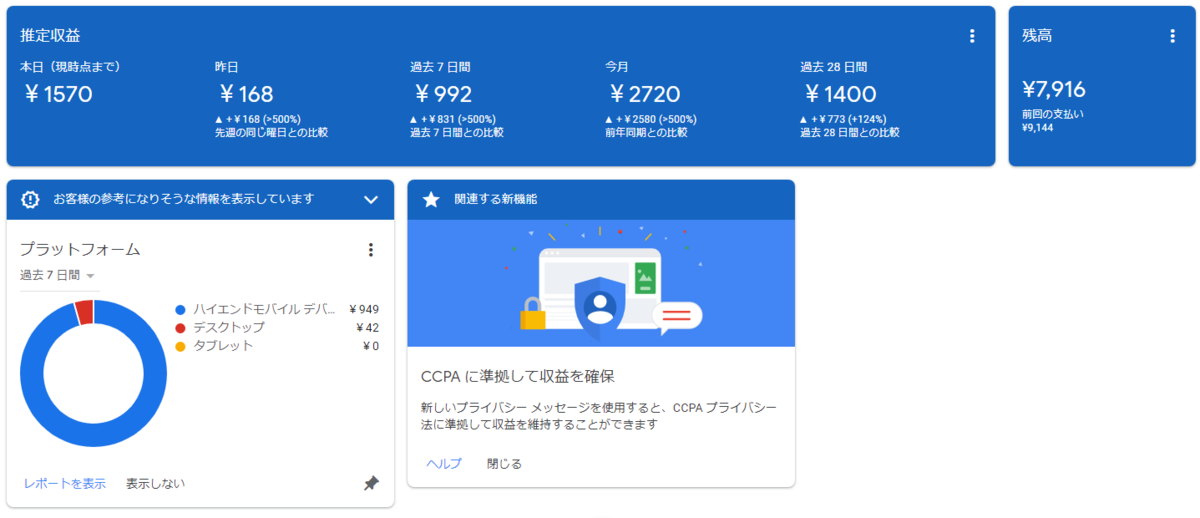Click the 前年同期との比較 text
1200x518 pixels.
pos(646,132)
